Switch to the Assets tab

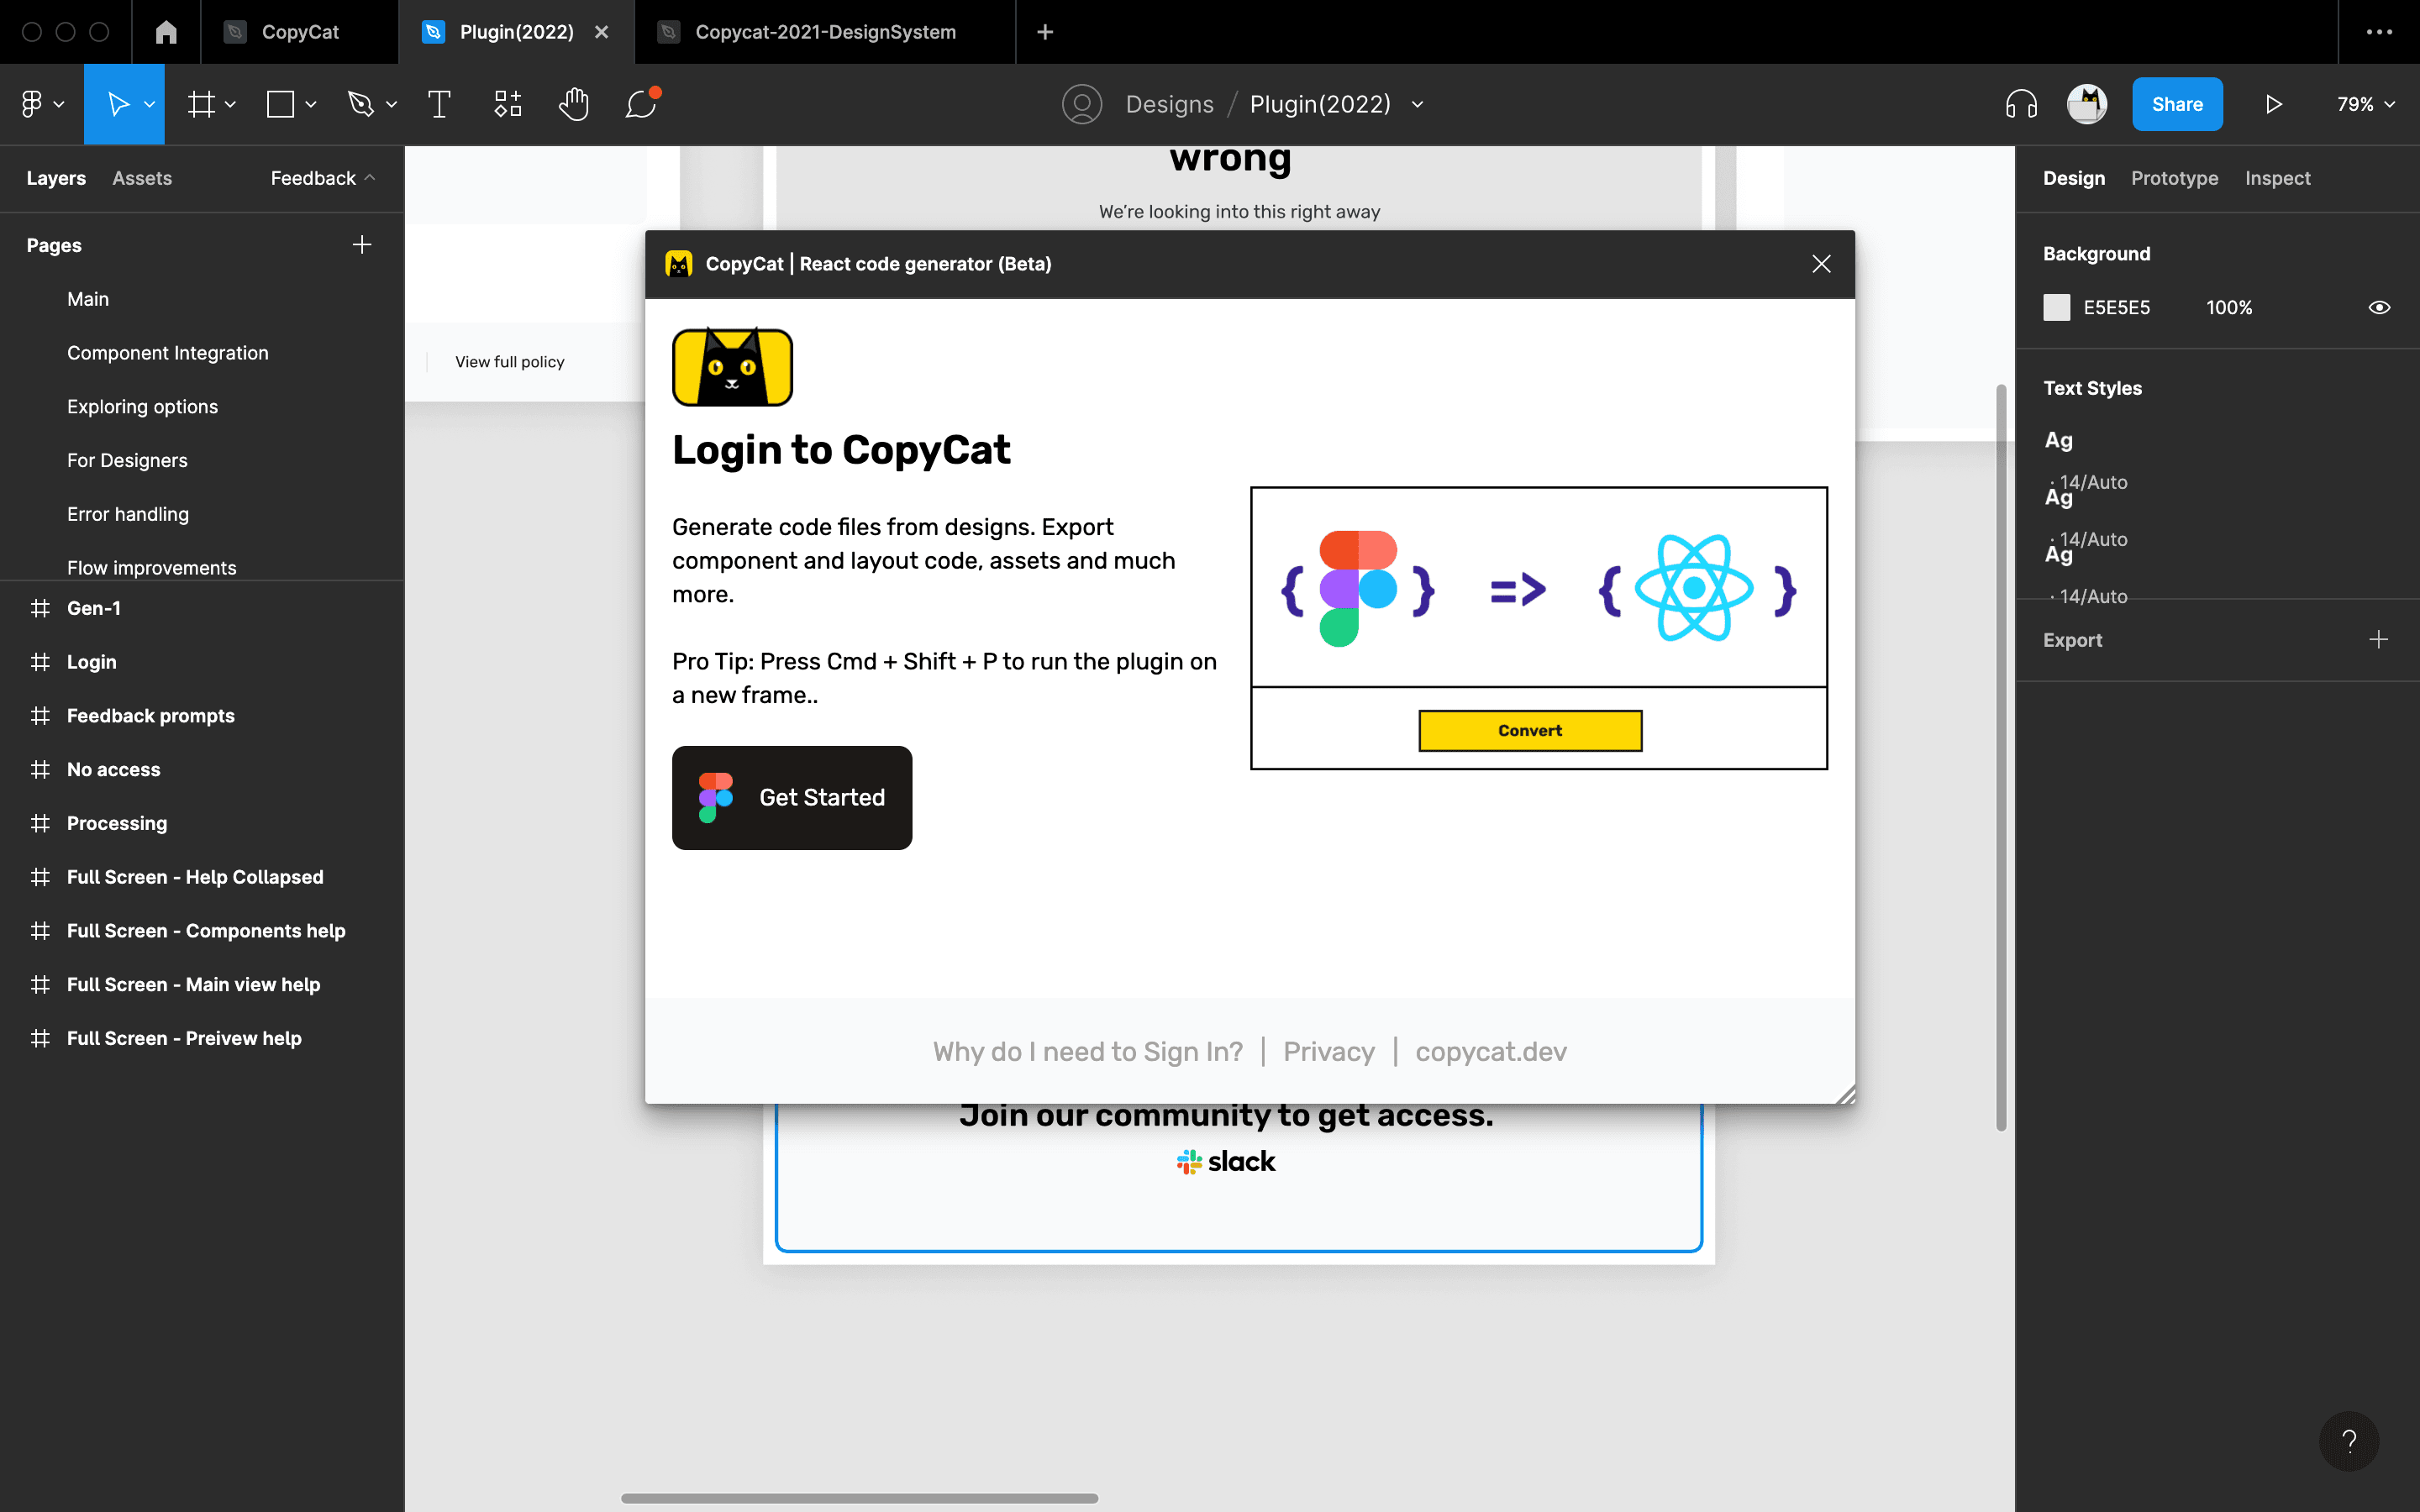pyautogui.click(x=142, y=178)
